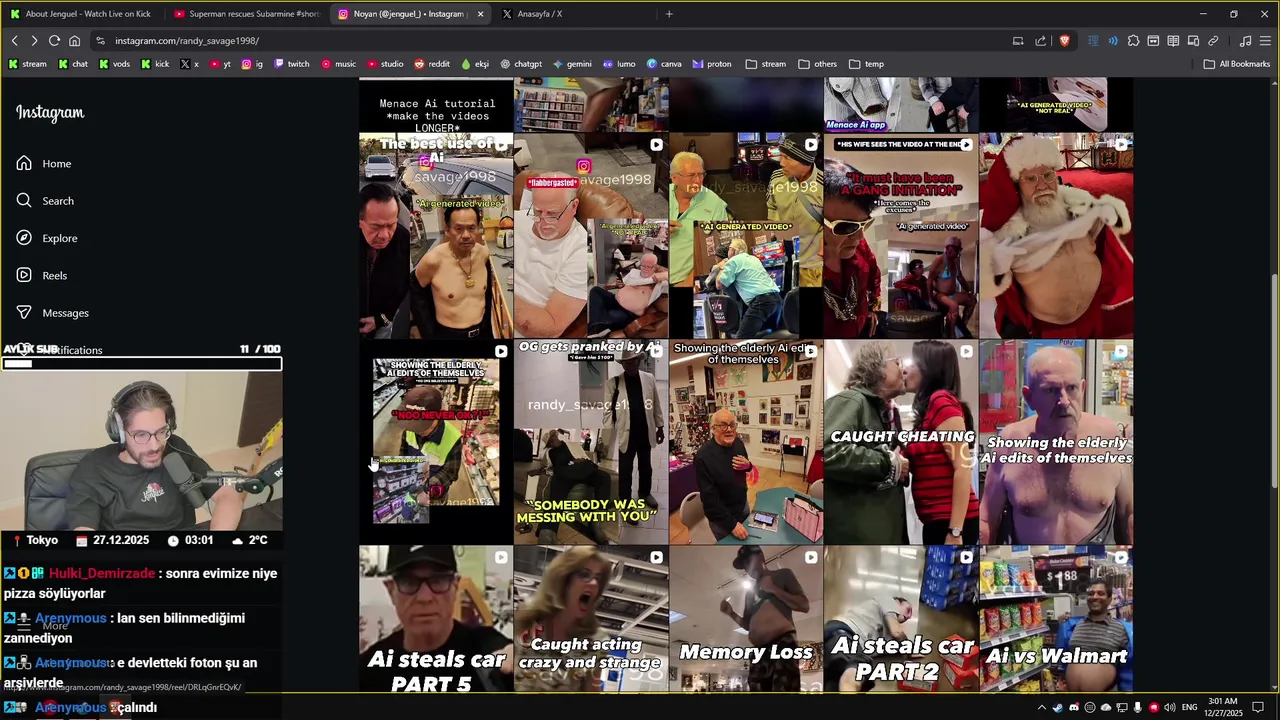Open the 'Memory Loss' reel thumbnail

(746, 619)
